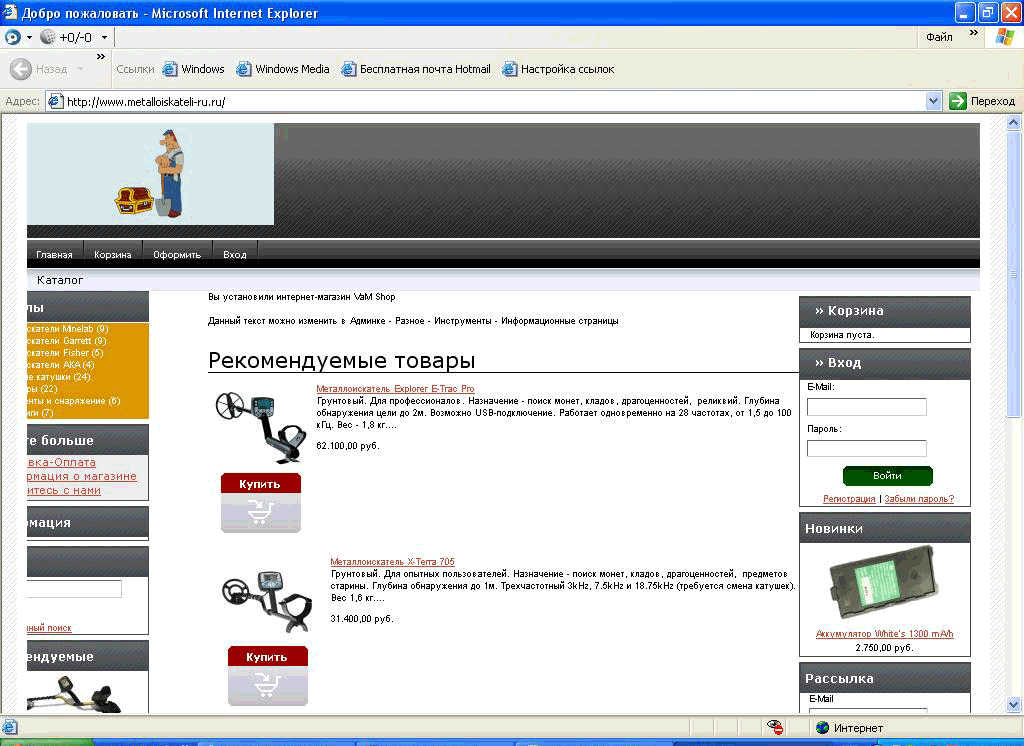
Task: Open the Windows Media links shortcut
Action: pyautogui.click(x=282, y=69)
